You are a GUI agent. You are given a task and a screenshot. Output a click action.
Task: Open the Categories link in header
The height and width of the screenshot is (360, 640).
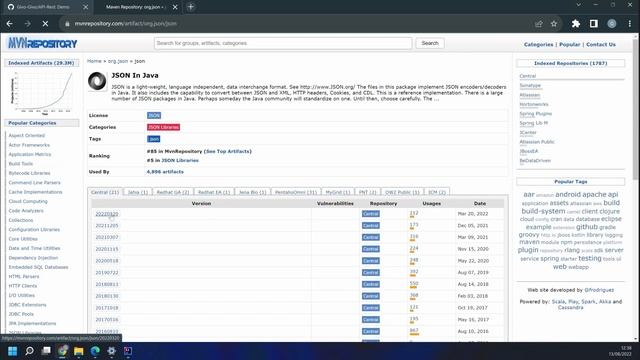click(538, 44)
